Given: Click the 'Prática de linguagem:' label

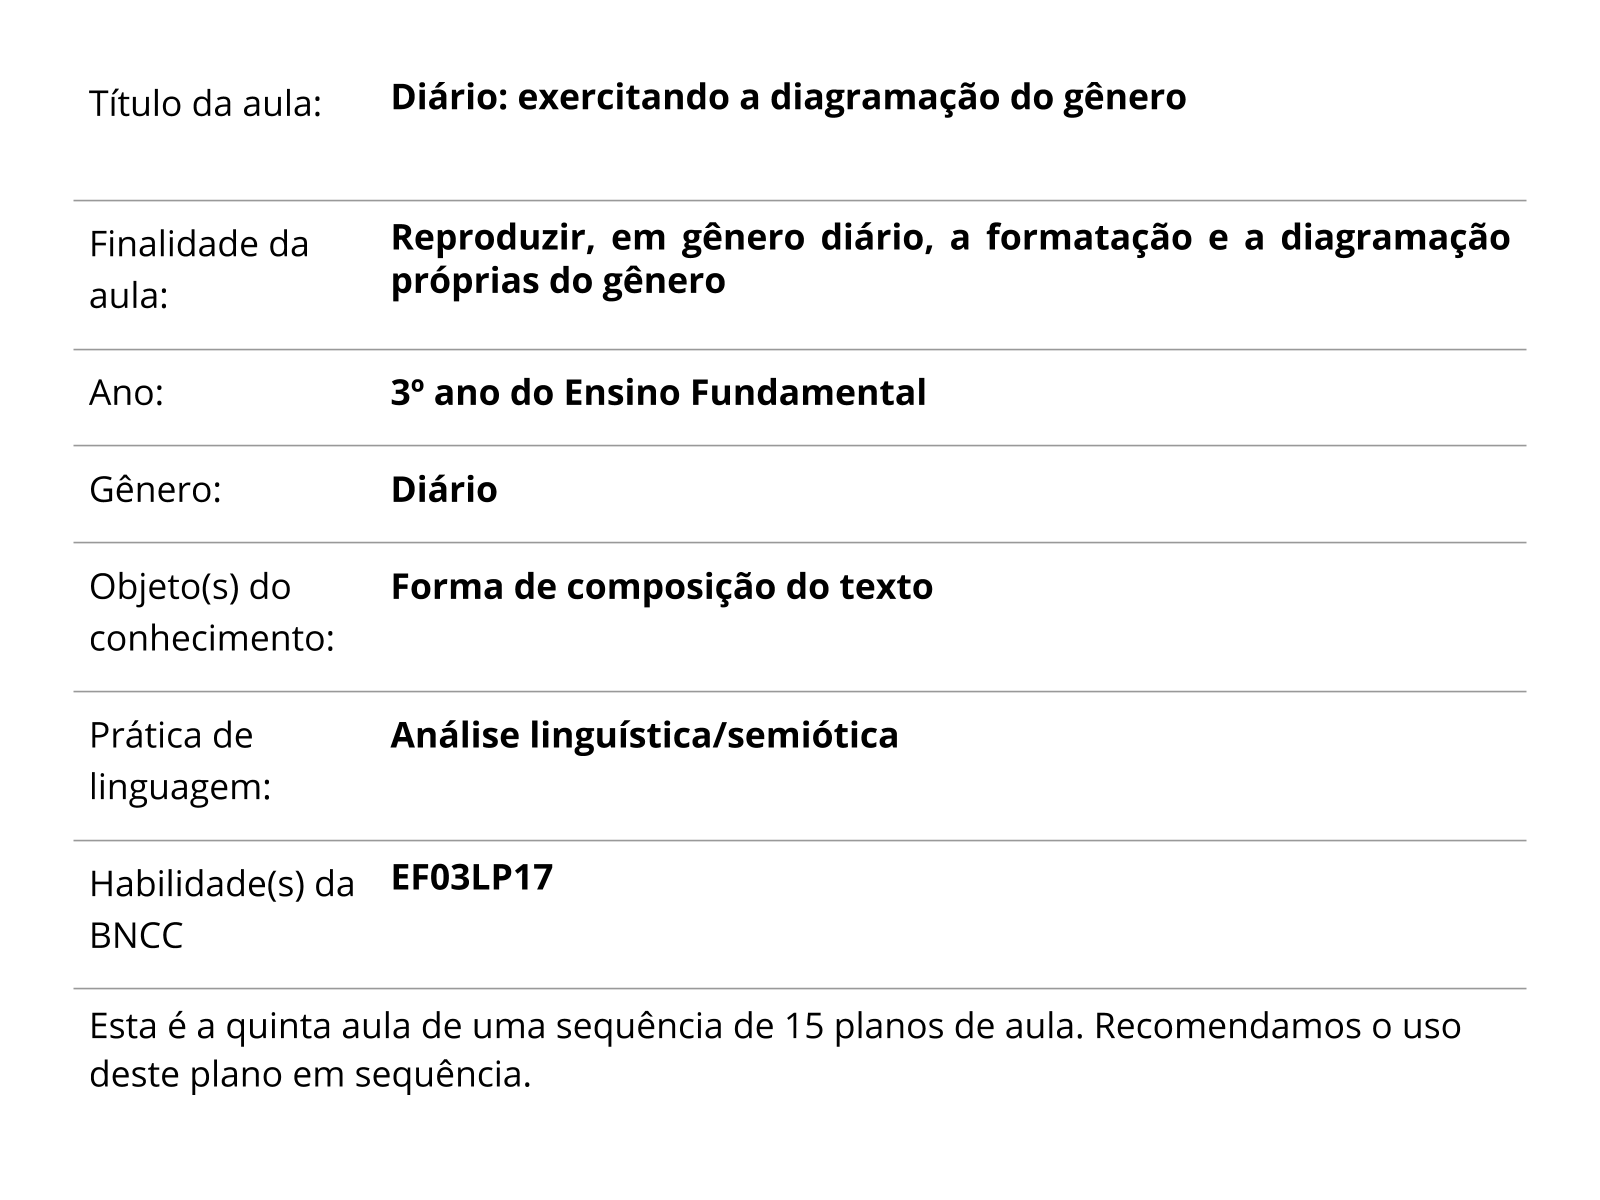Looking at the screenshot, I should pos(180,761).
